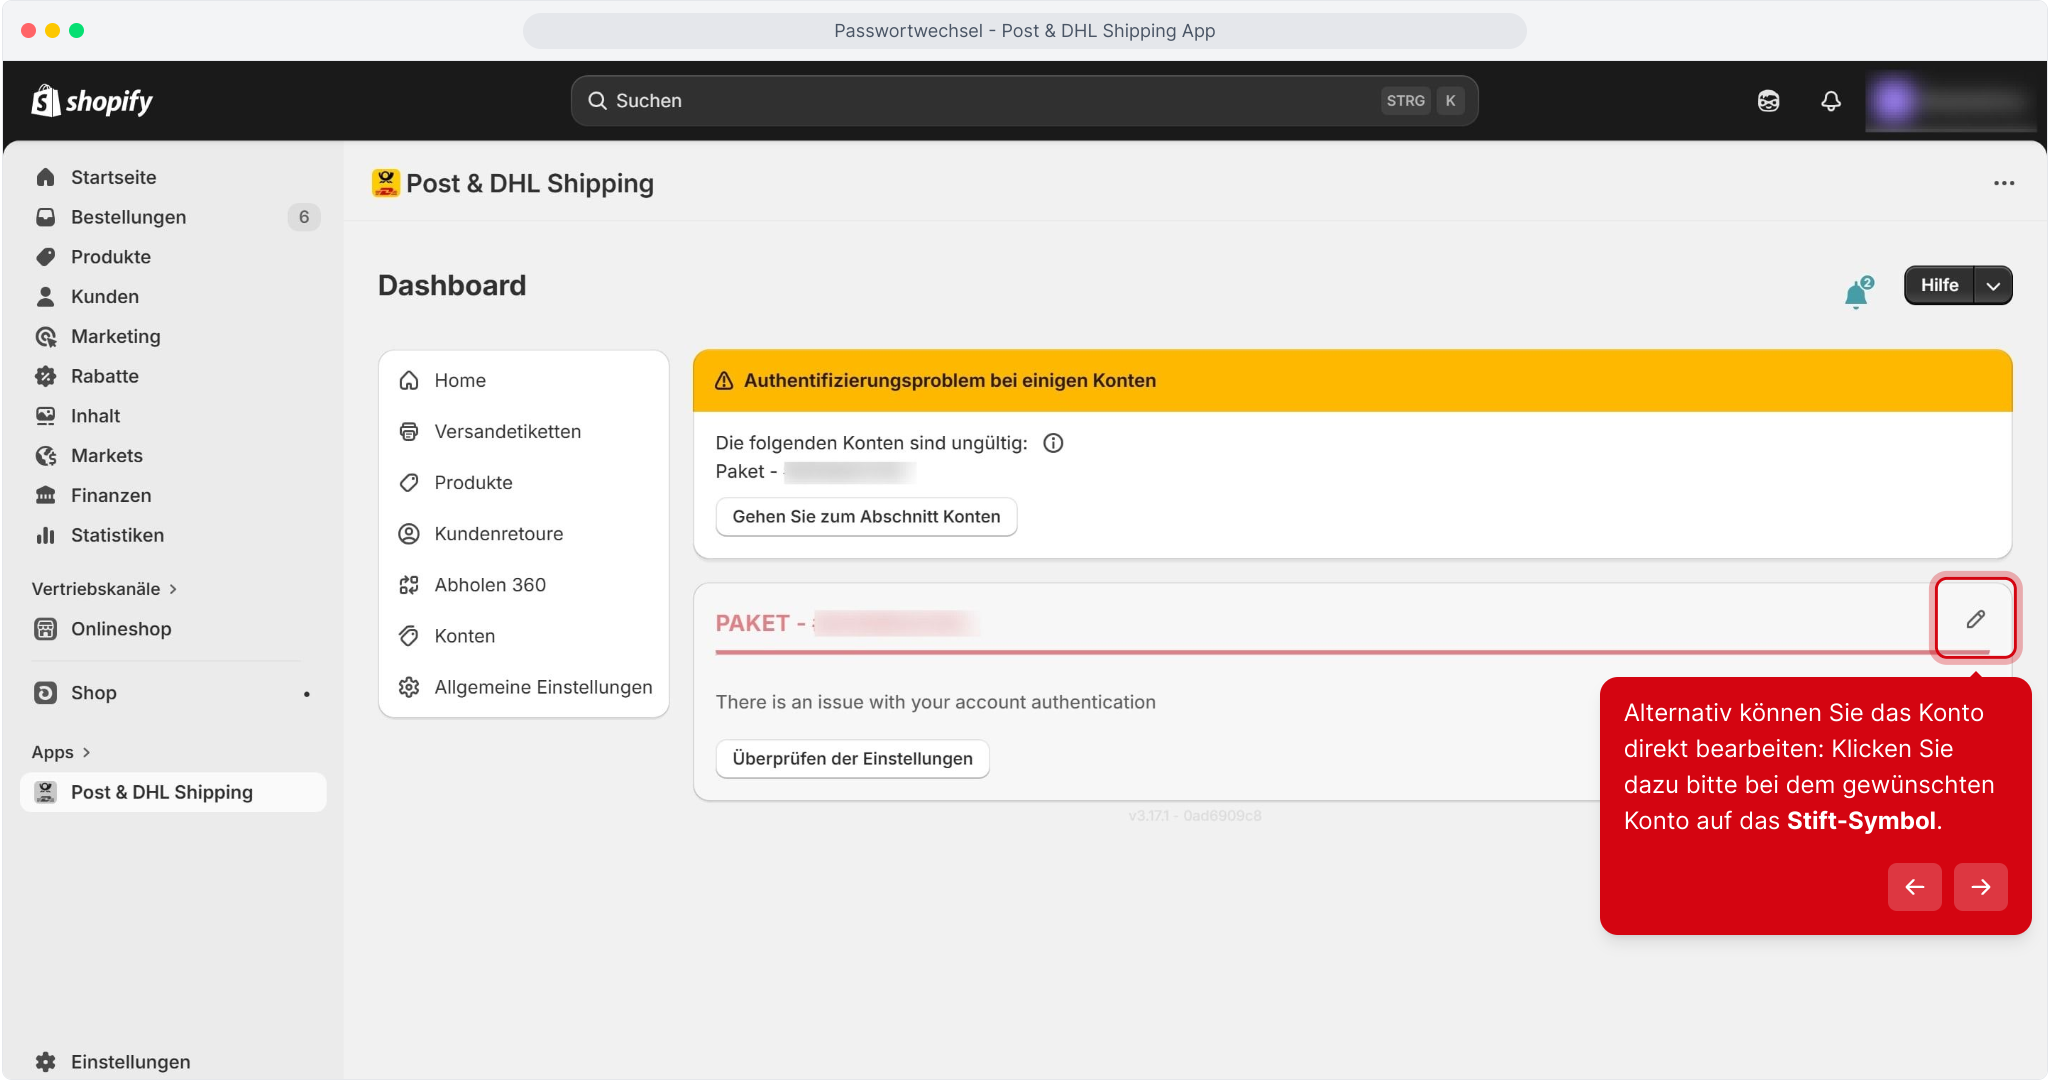Click the info icon next to ungültig
2050x1080 pixels.
click(1053, 443)
